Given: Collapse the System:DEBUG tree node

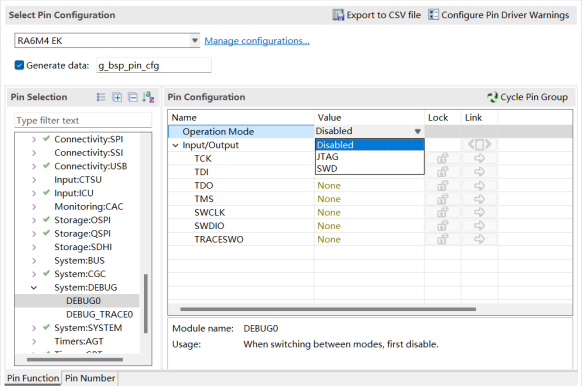Looking at the screenshot, I should (34, 287).
